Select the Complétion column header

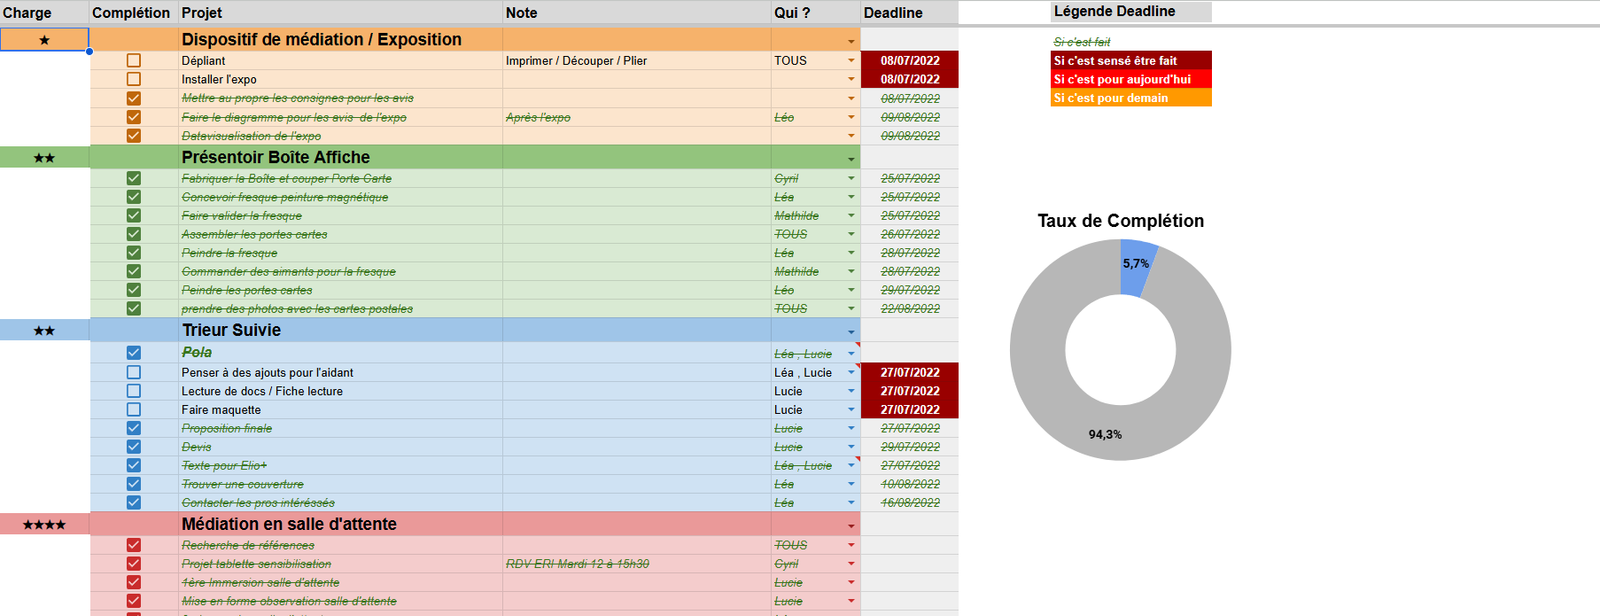(131, 13)
